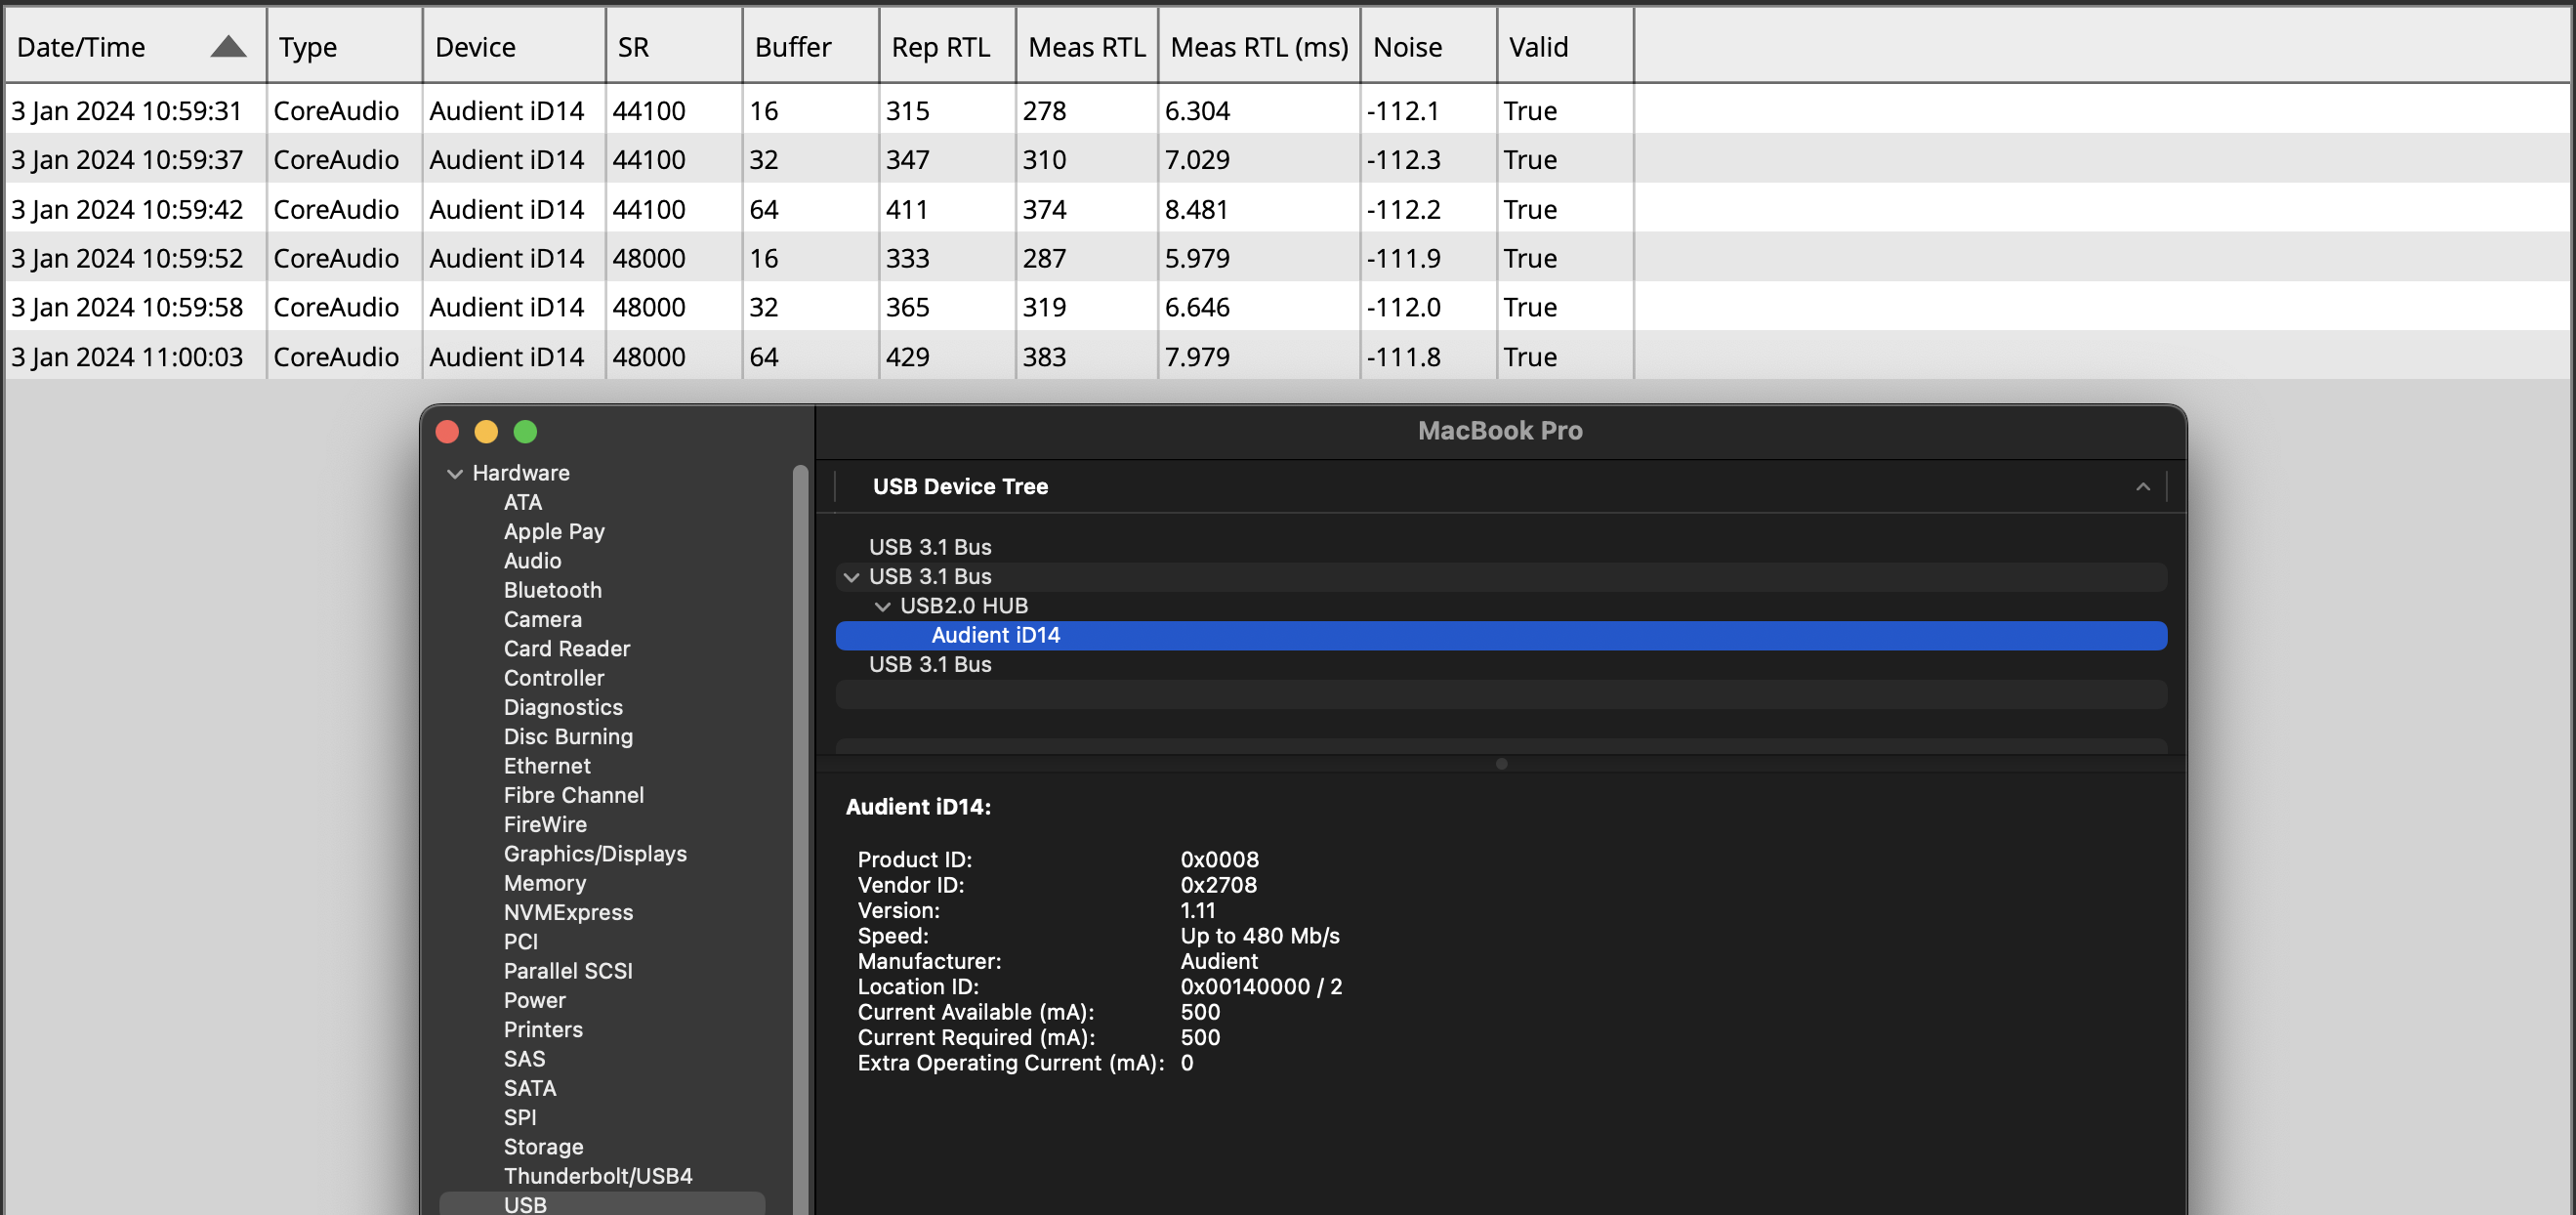The height and width of the screenshot is (1215, 2576).
Task: Select Graphics/Displays in the sidebar
Action: pyautogui.click(x=595, y=854)
